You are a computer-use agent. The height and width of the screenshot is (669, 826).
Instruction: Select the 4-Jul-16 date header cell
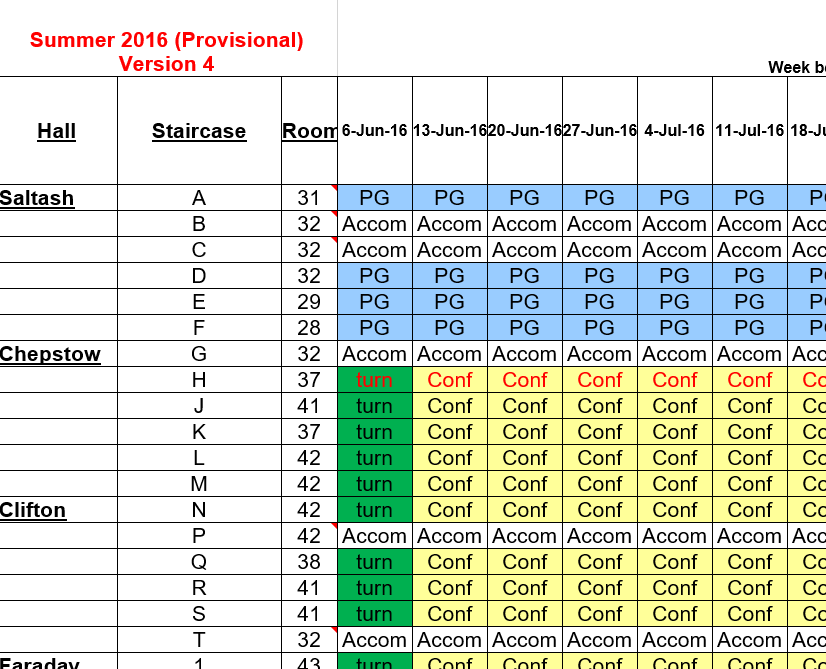click(675, 131)
